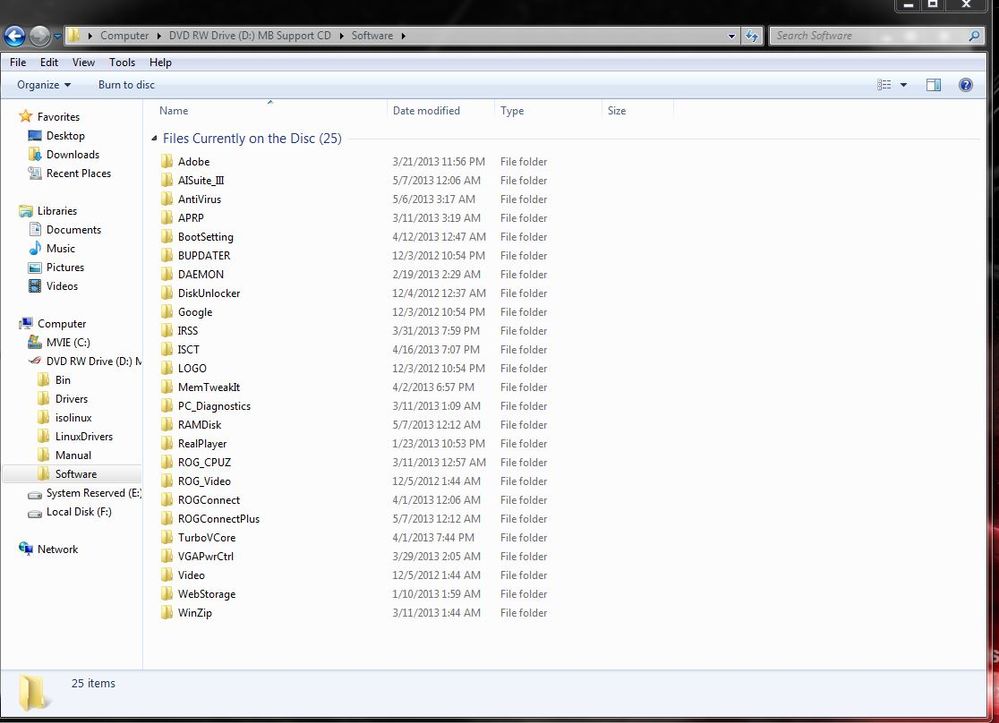Viewport: 999px width, 723px height.
Task: Click Computer in the address breadcrumb
Action: coord(124,36)
